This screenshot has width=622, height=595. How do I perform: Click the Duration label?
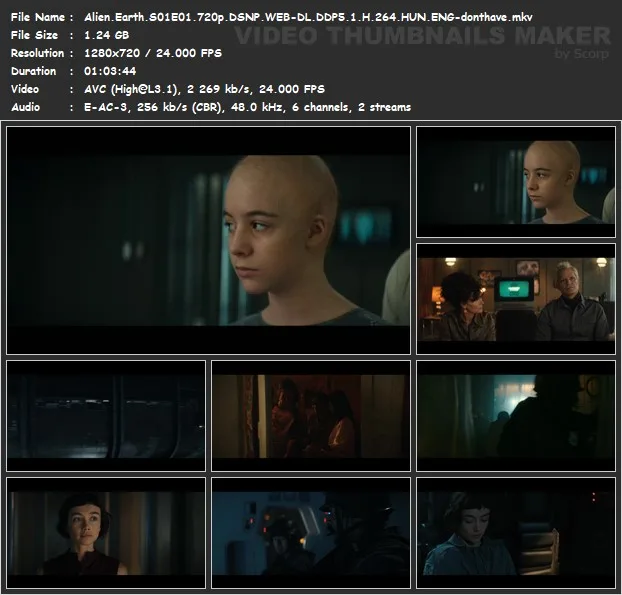pos(33,71)
